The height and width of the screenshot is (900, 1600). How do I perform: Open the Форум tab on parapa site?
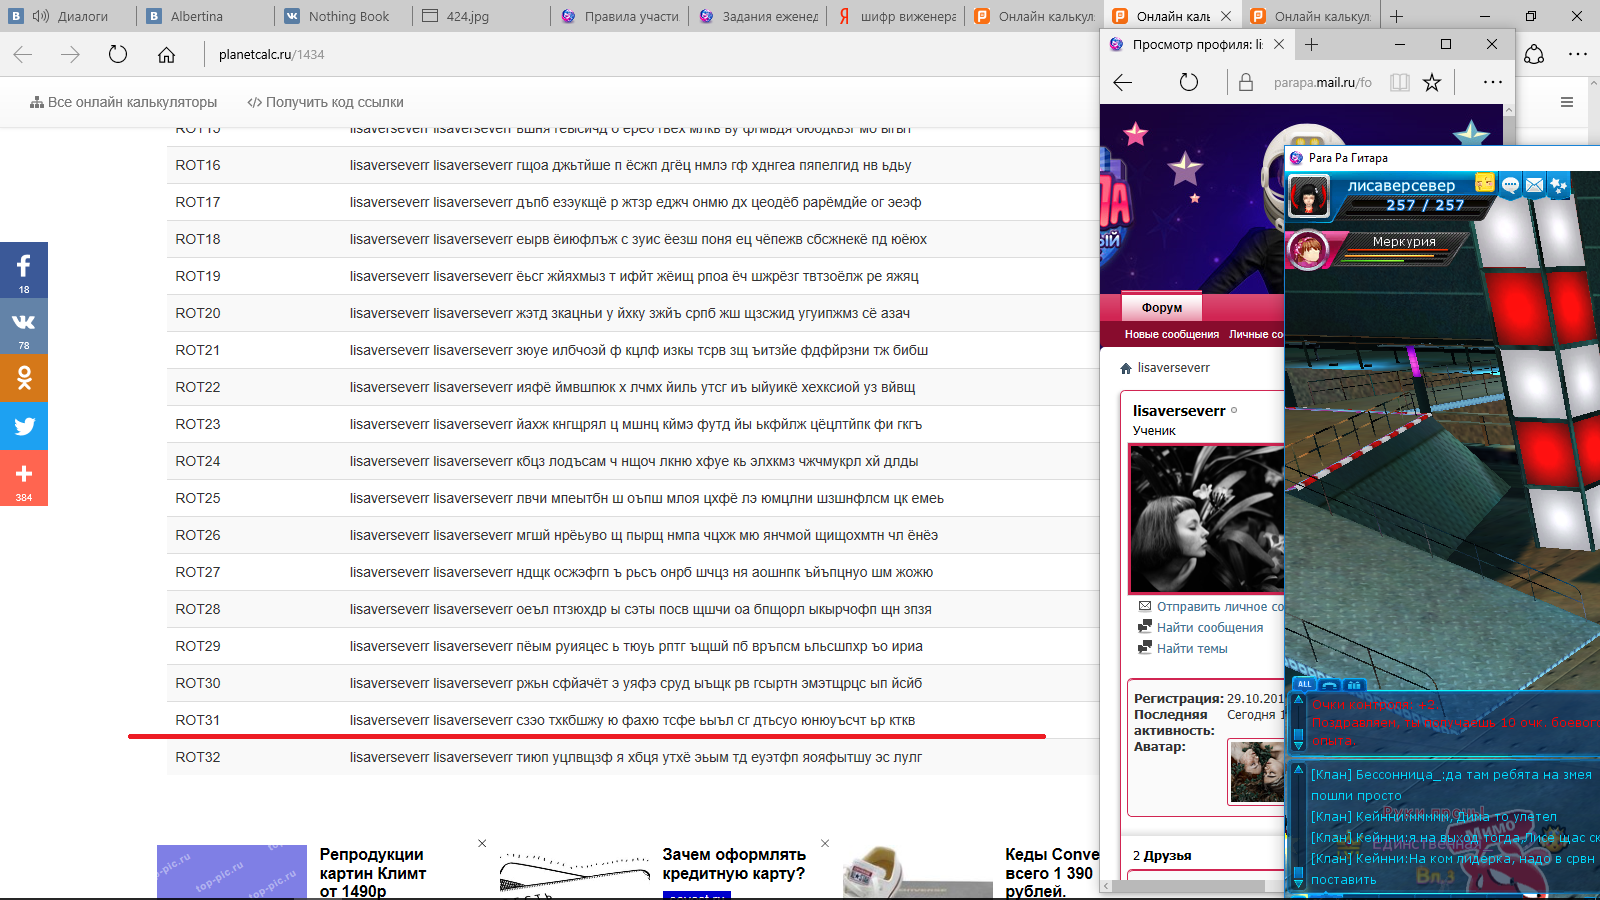coord(1161,308)
